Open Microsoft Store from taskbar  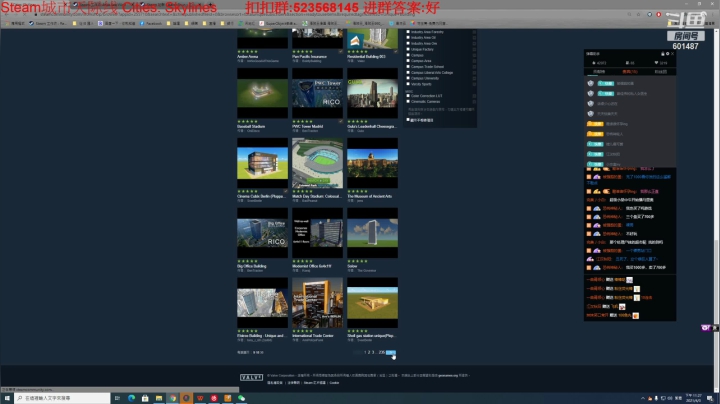pyautogui.click(x=145, y=398)
